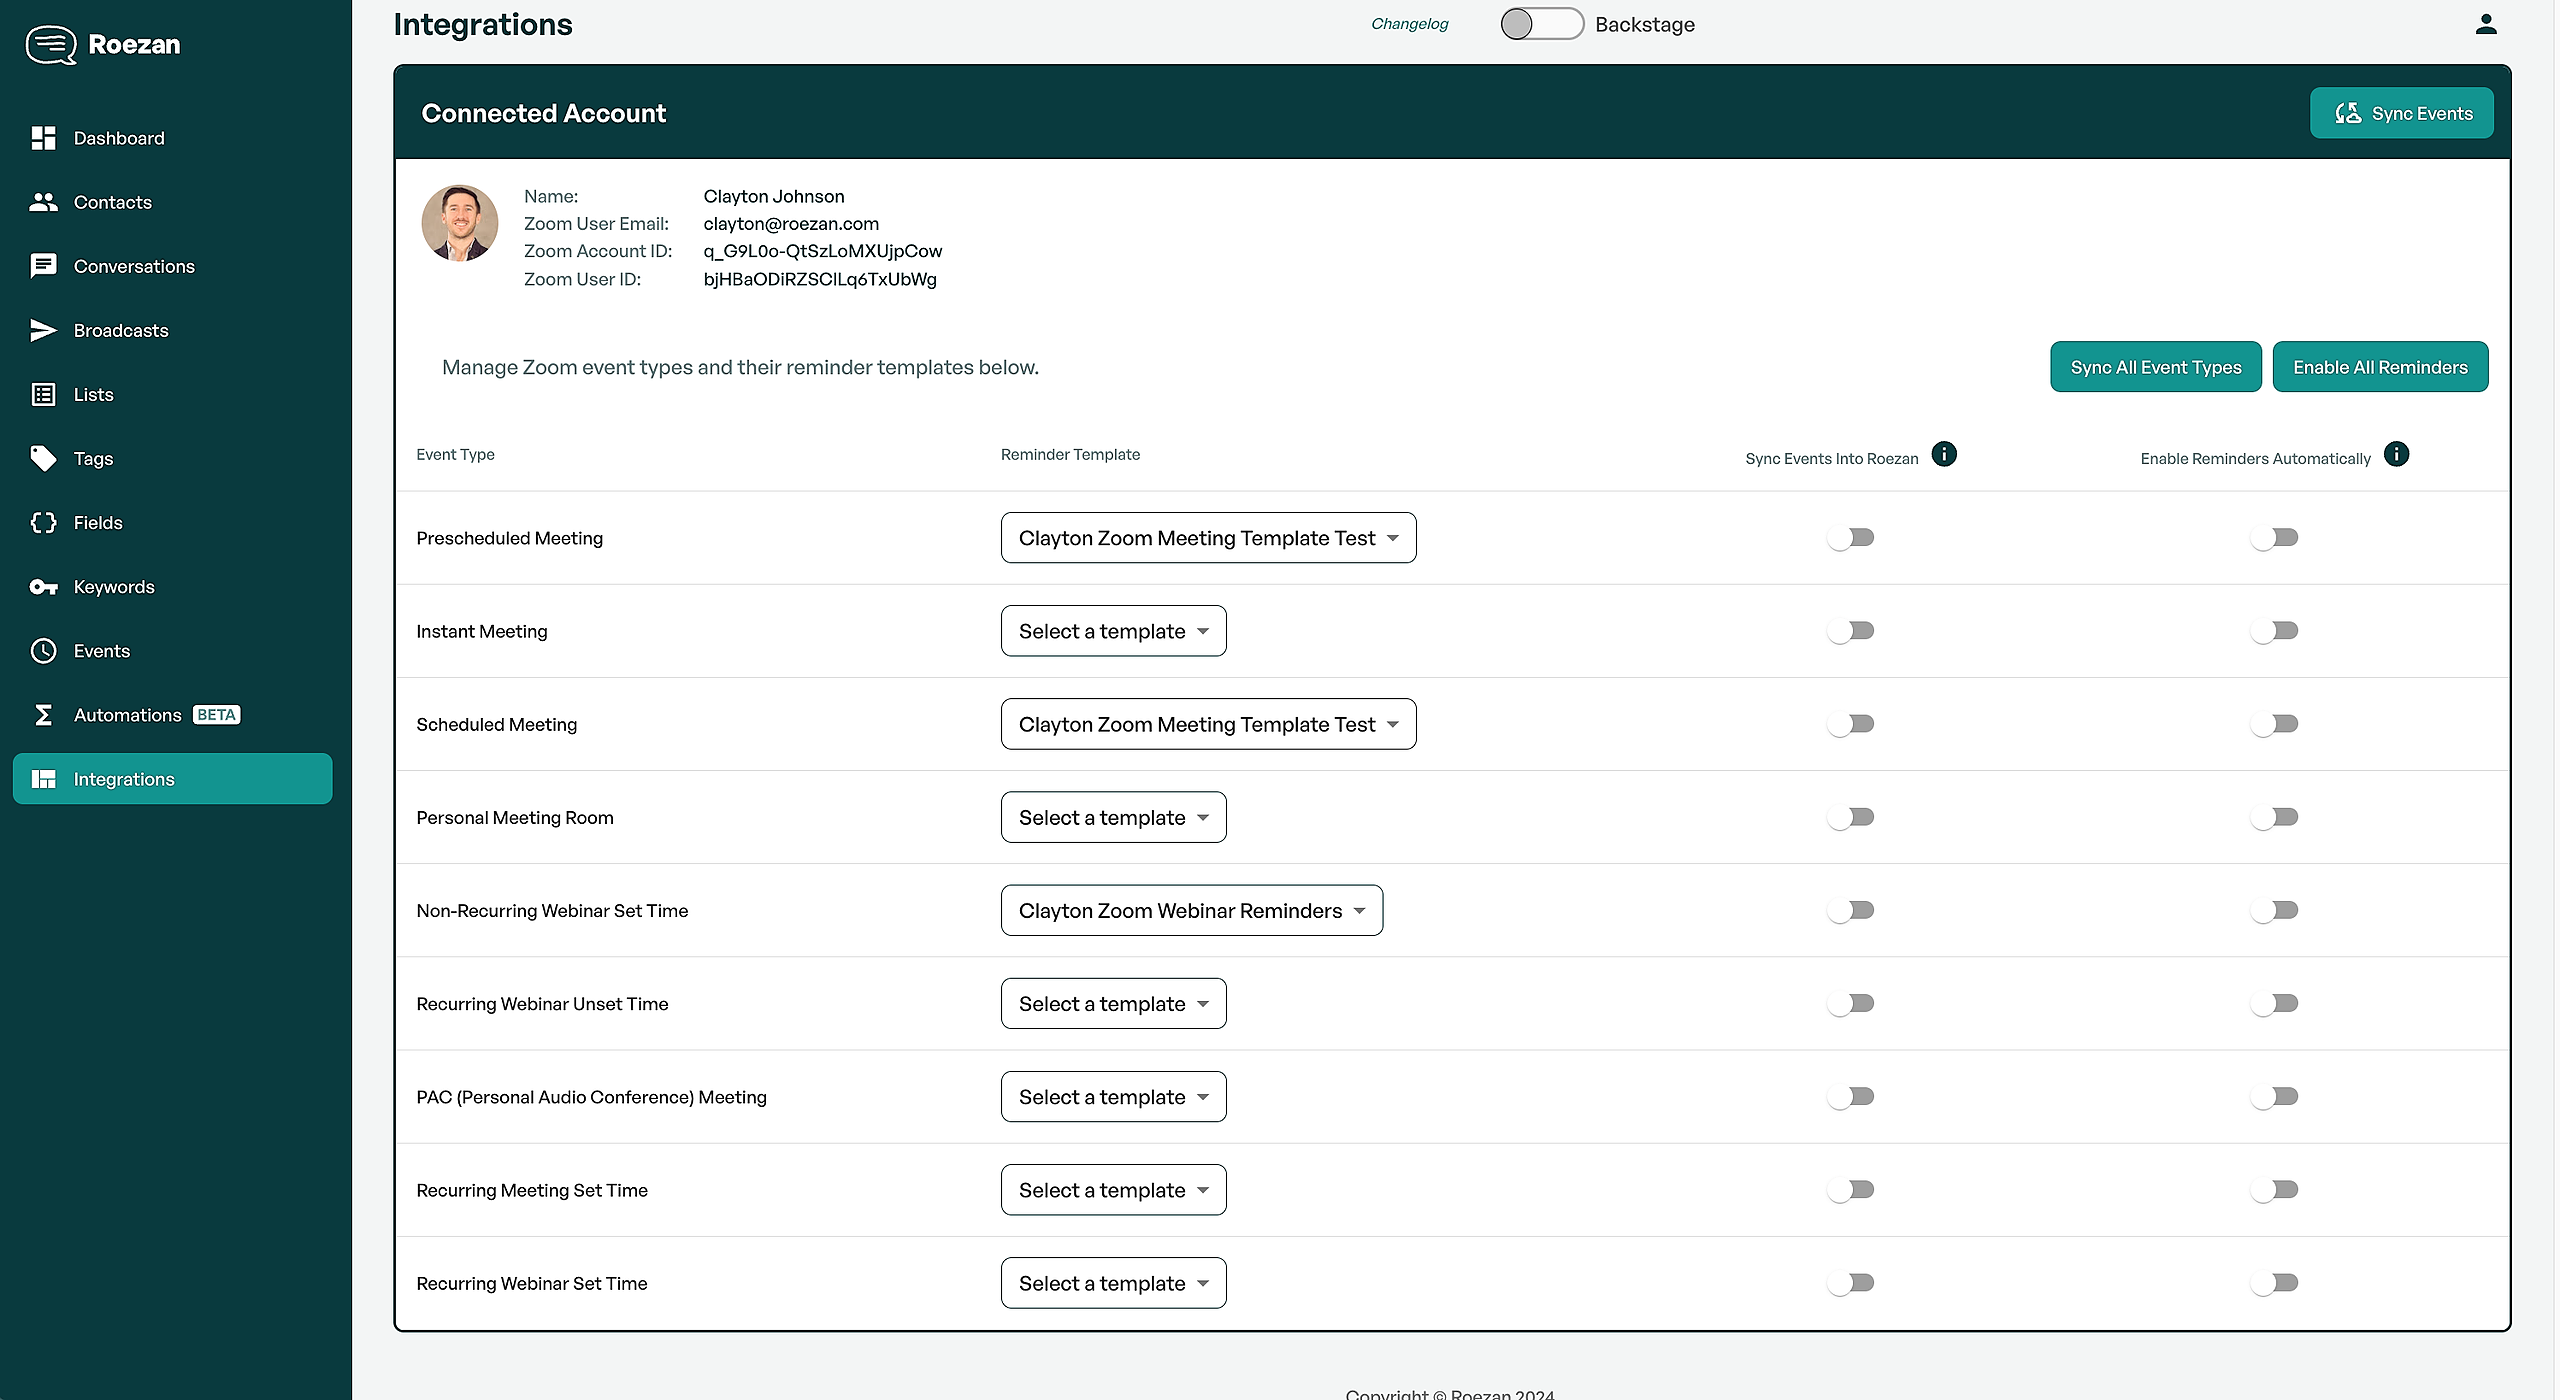Click the Fields curly-braces icon
Image resolution: width=2560 pixels, height=1400 pixels.
click(x=43, y=523)
